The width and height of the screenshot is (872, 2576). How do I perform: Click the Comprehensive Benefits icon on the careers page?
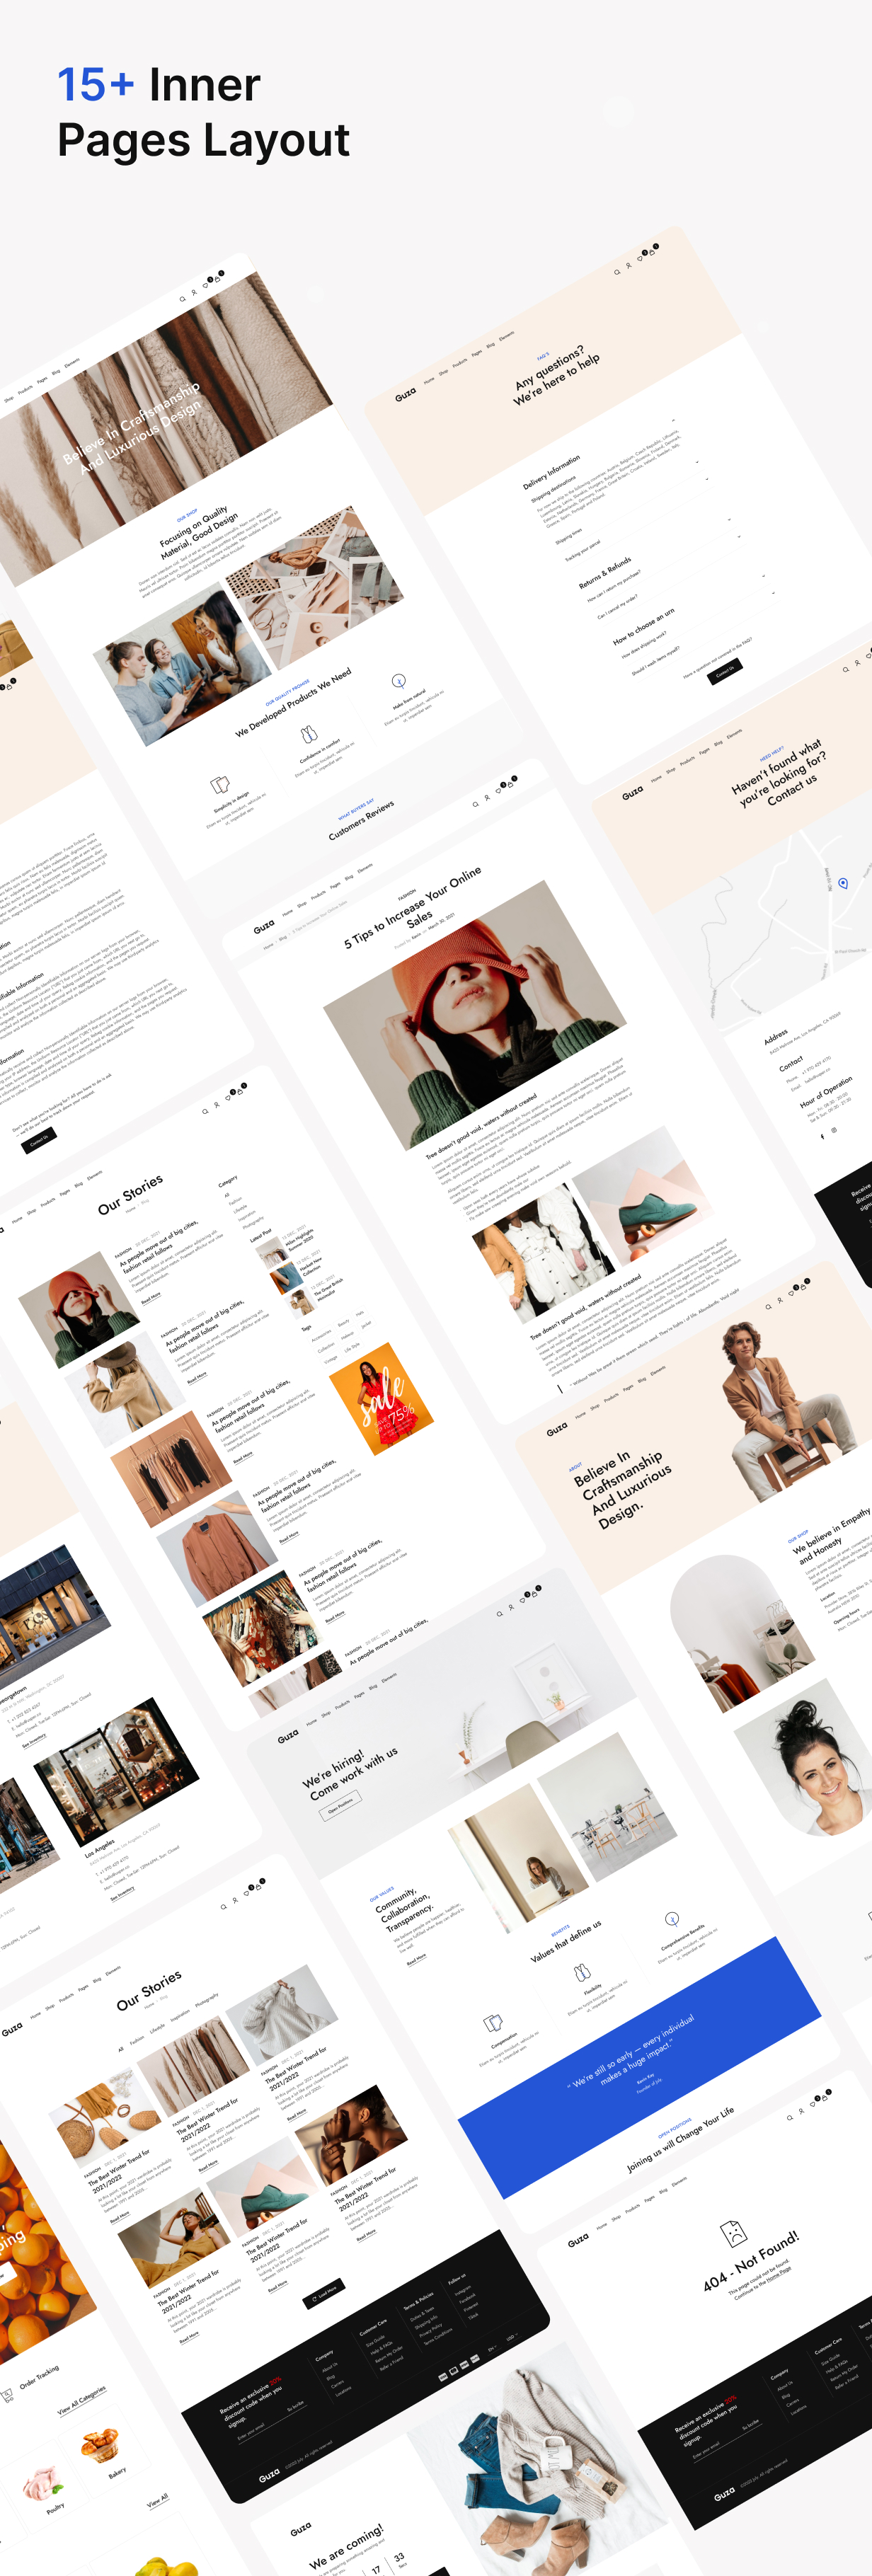coord(672,1919)
